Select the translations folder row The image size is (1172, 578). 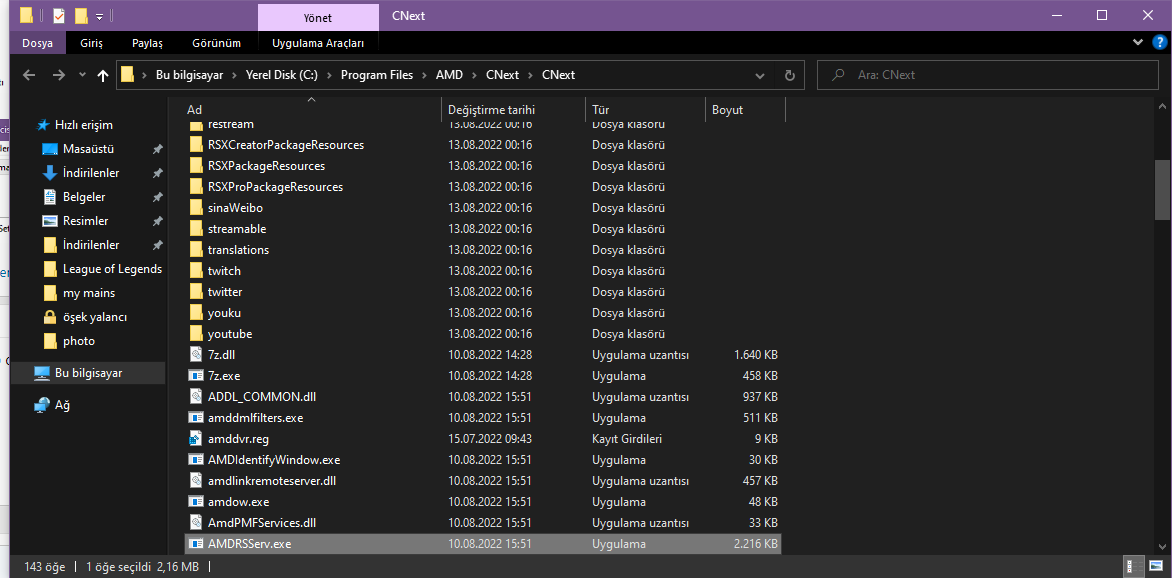[482, 249]
